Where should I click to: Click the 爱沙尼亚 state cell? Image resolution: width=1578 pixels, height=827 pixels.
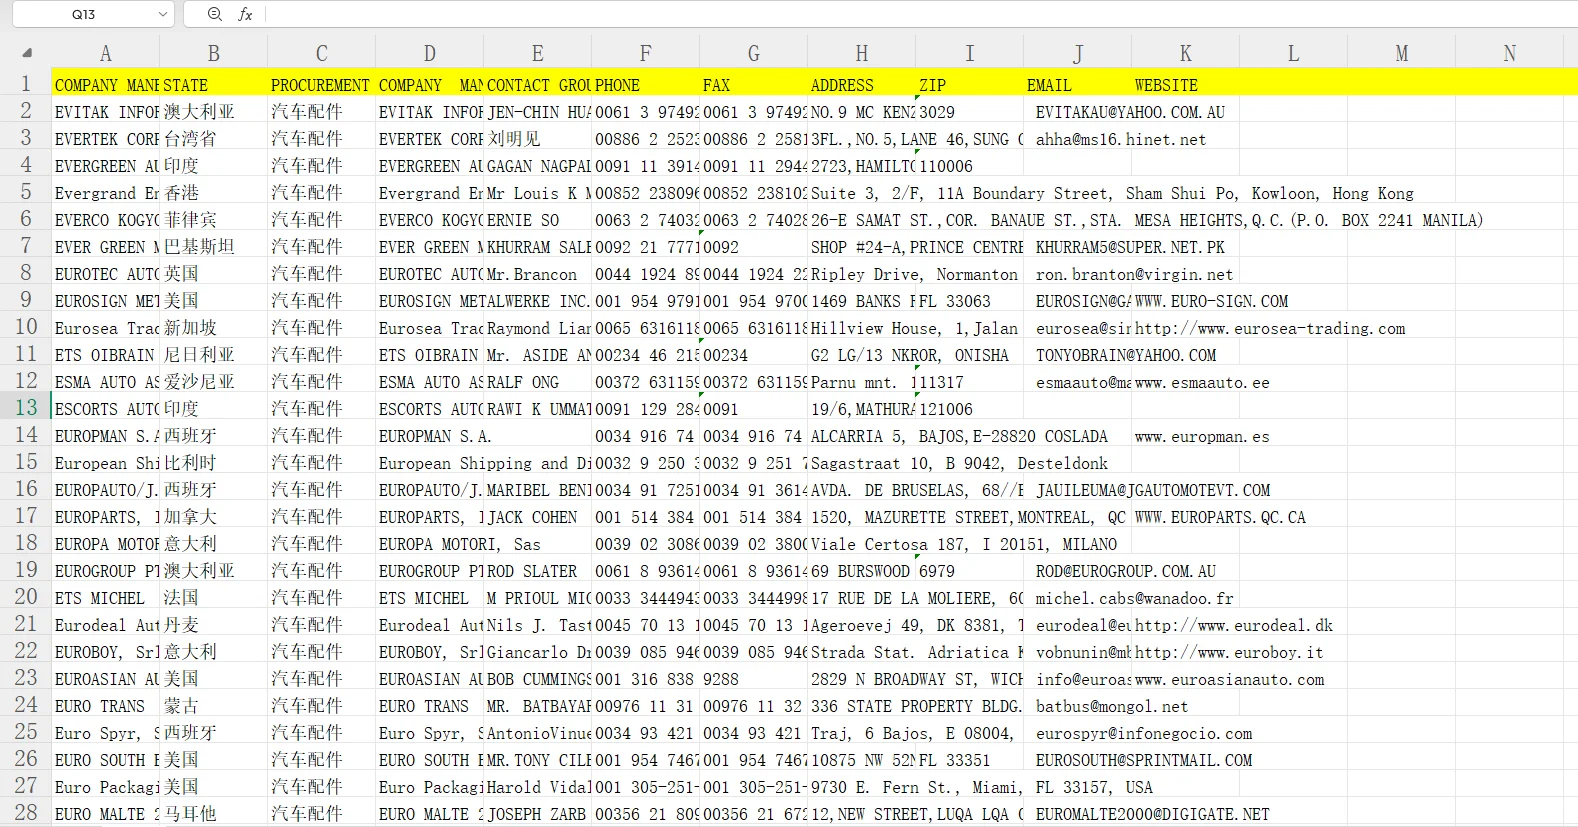click(x=213, y=382)
